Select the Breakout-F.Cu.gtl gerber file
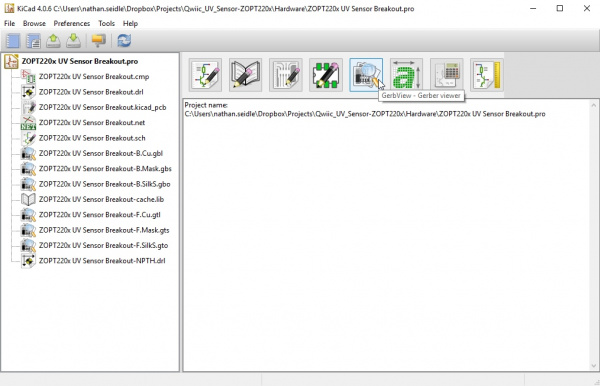 click(99, 215)
